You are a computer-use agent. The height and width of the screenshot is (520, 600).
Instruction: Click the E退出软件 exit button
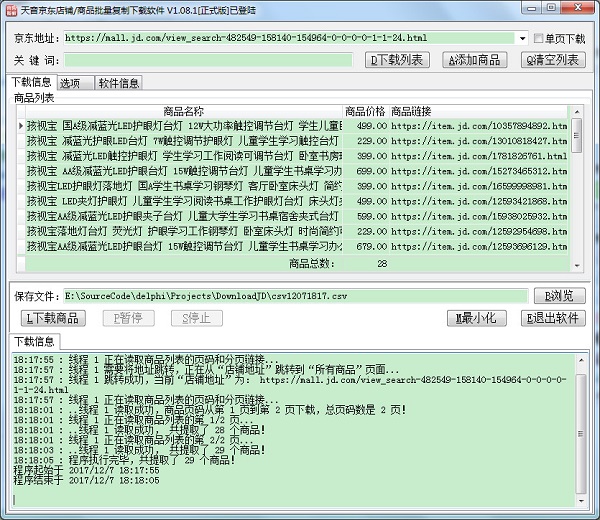pyautogui.click(x=553, y=318)
